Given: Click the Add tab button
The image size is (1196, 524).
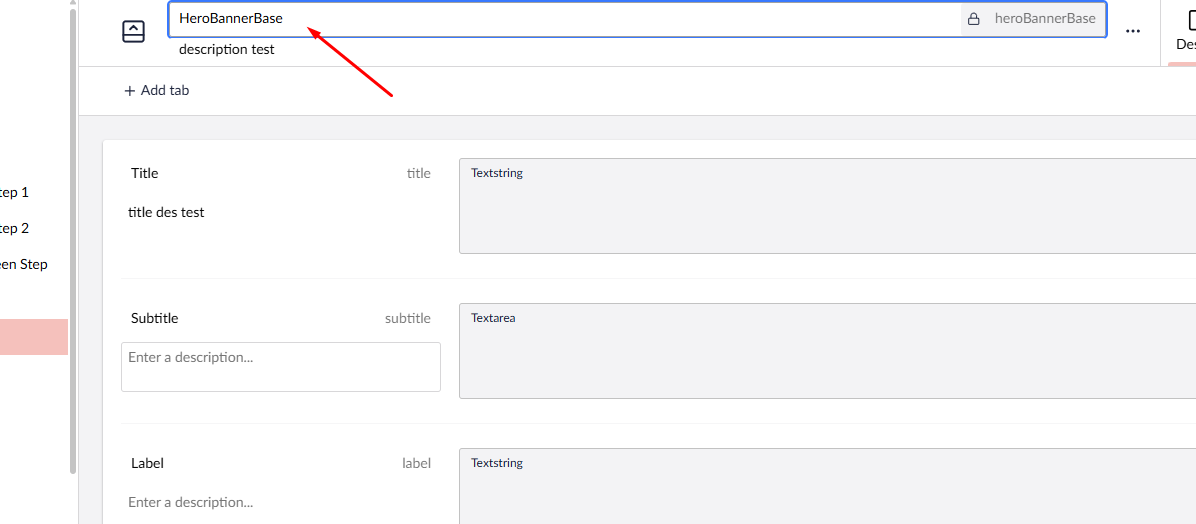Looking at the screenshot, I should point(156,91).
